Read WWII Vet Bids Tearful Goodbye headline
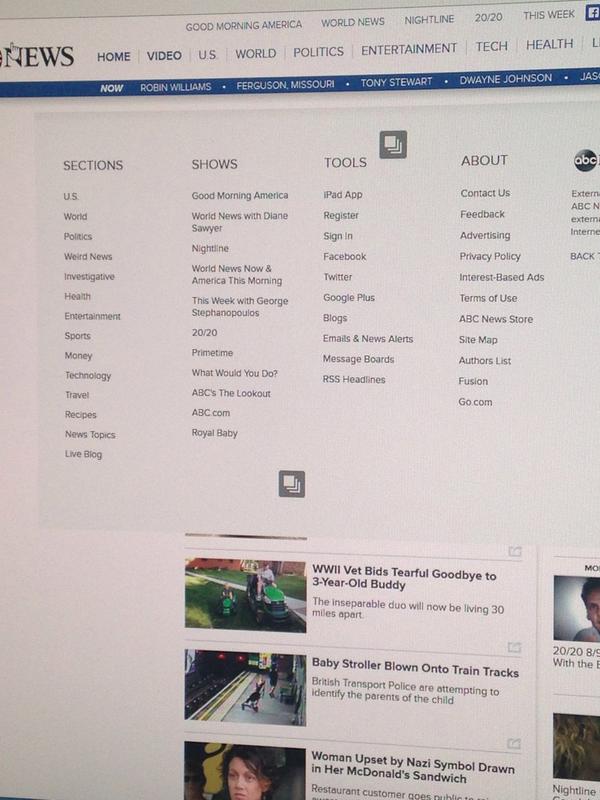Image resolution: width=600 pixels, height=800 pixels. pos(404,578)
